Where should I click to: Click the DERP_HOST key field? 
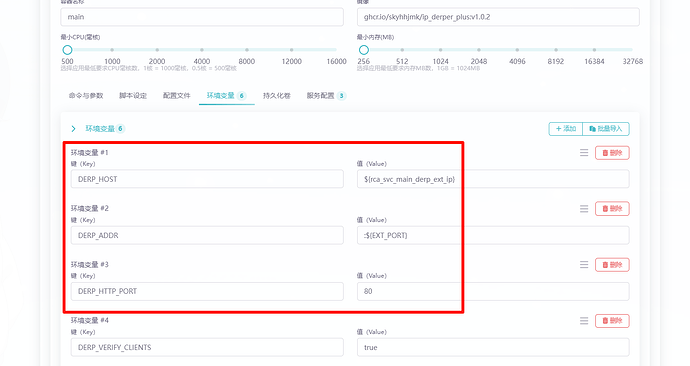207,179
